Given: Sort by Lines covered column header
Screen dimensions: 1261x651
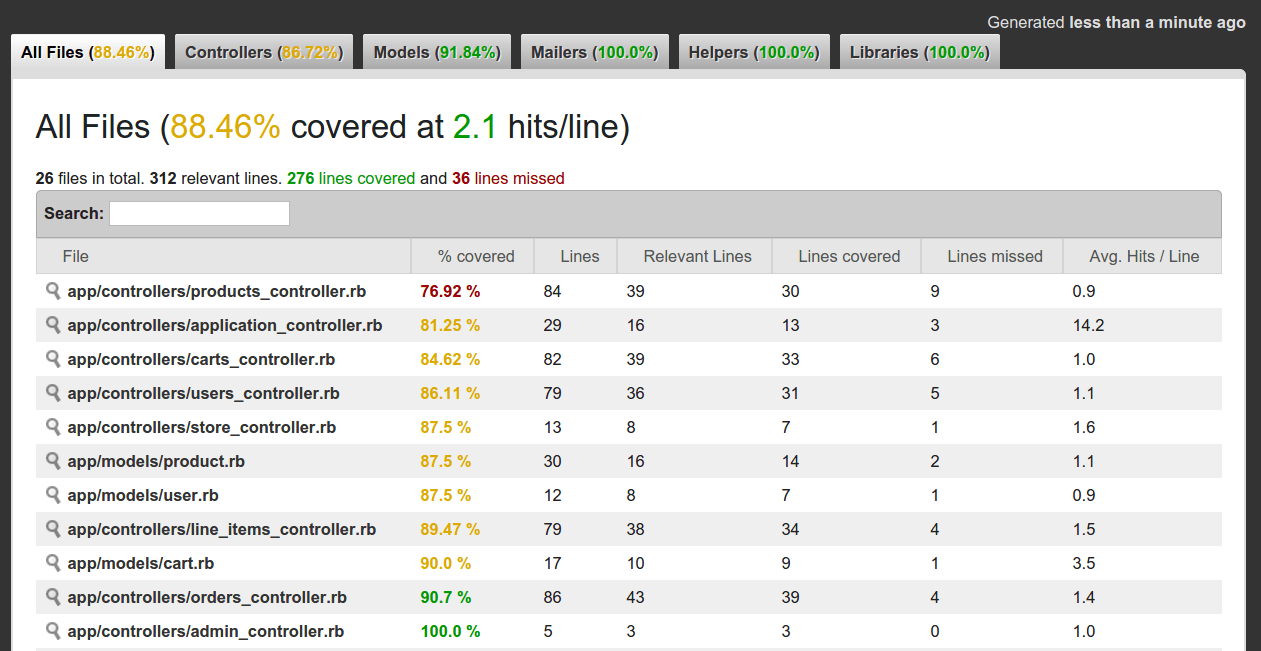Looking at the screenshot, I should coord(846,256).
